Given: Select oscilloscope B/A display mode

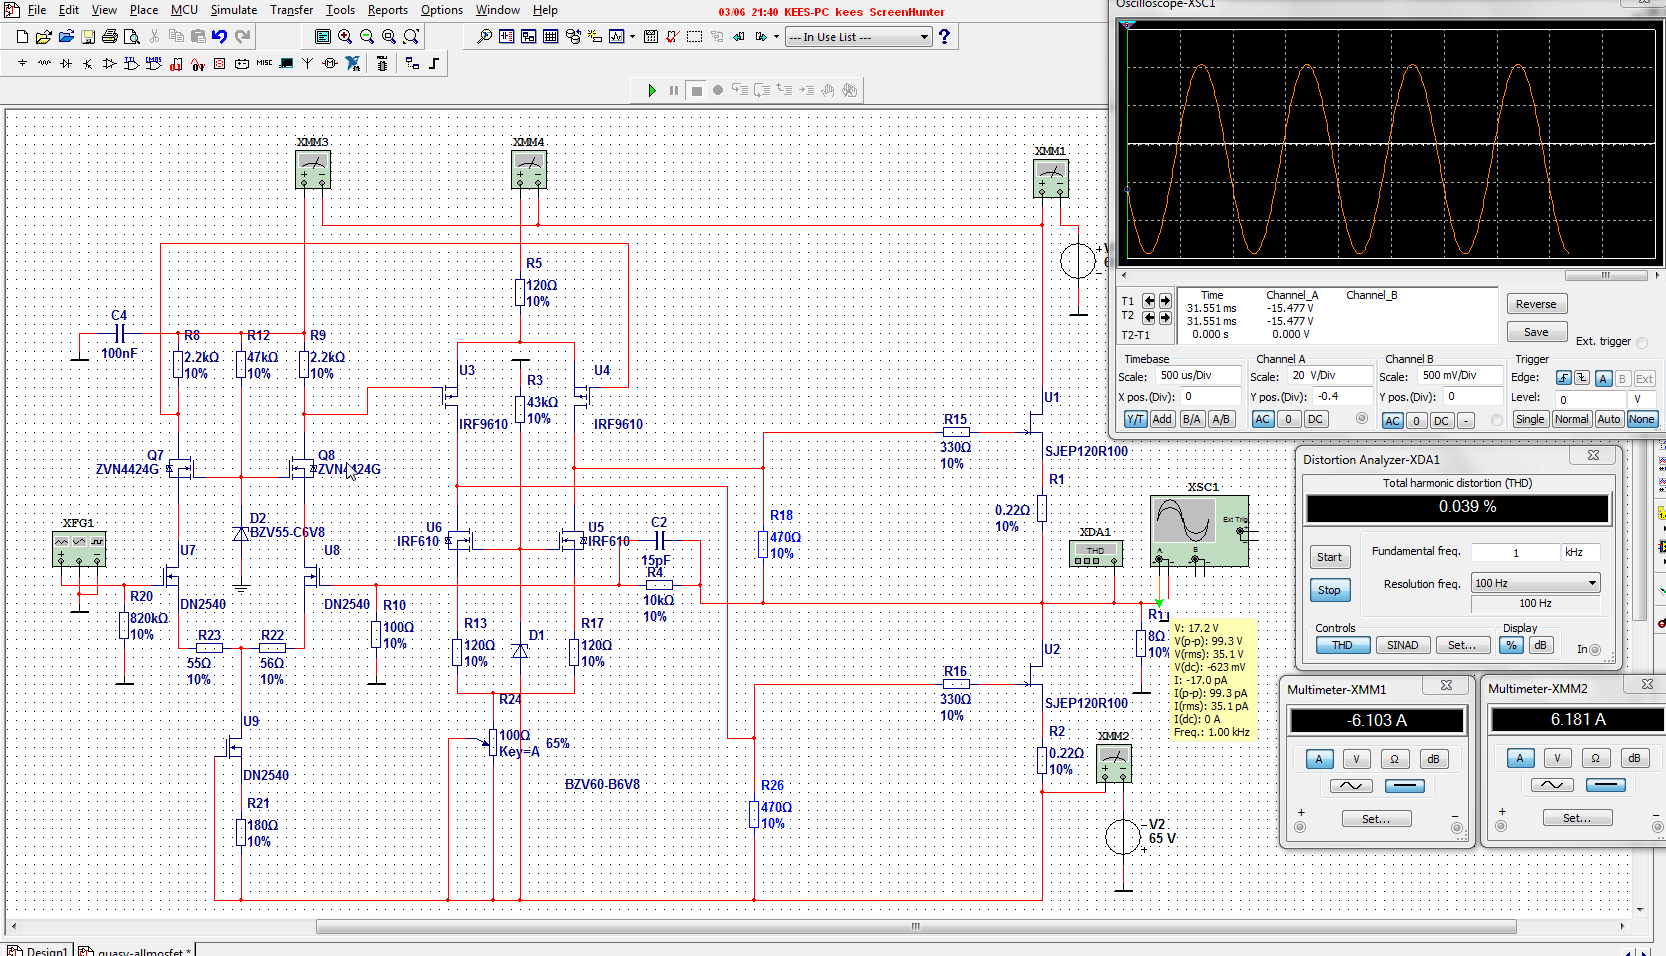Looking at the screenshot, I should tap(1192, 420).
